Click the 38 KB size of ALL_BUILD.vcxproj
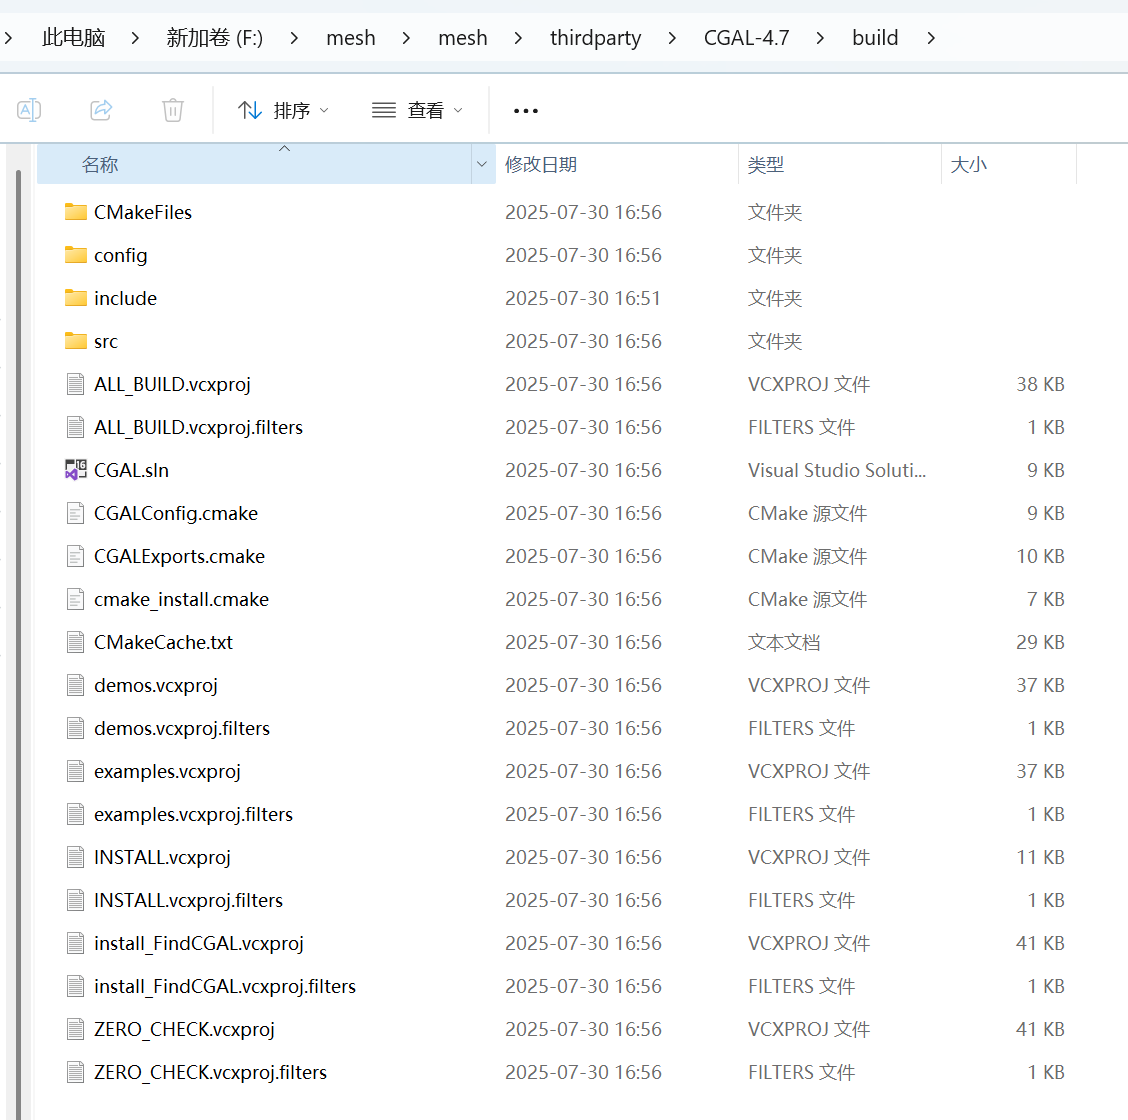The image size is (1128, 1120). point(1040,384)
